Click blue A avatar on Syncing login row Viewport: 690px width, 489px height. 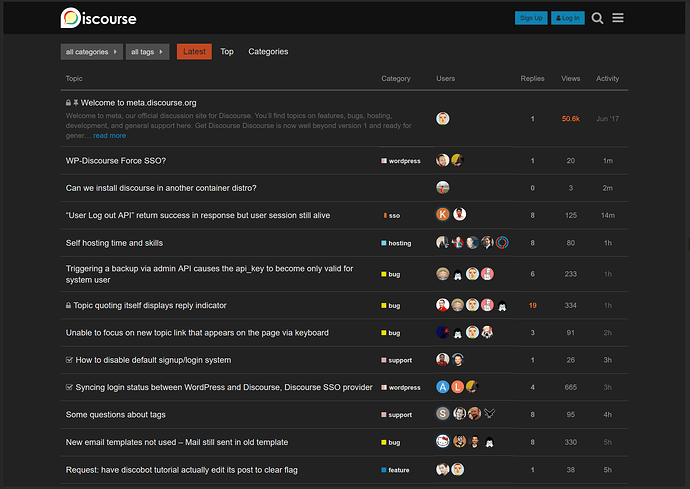[x=443, y=387]
